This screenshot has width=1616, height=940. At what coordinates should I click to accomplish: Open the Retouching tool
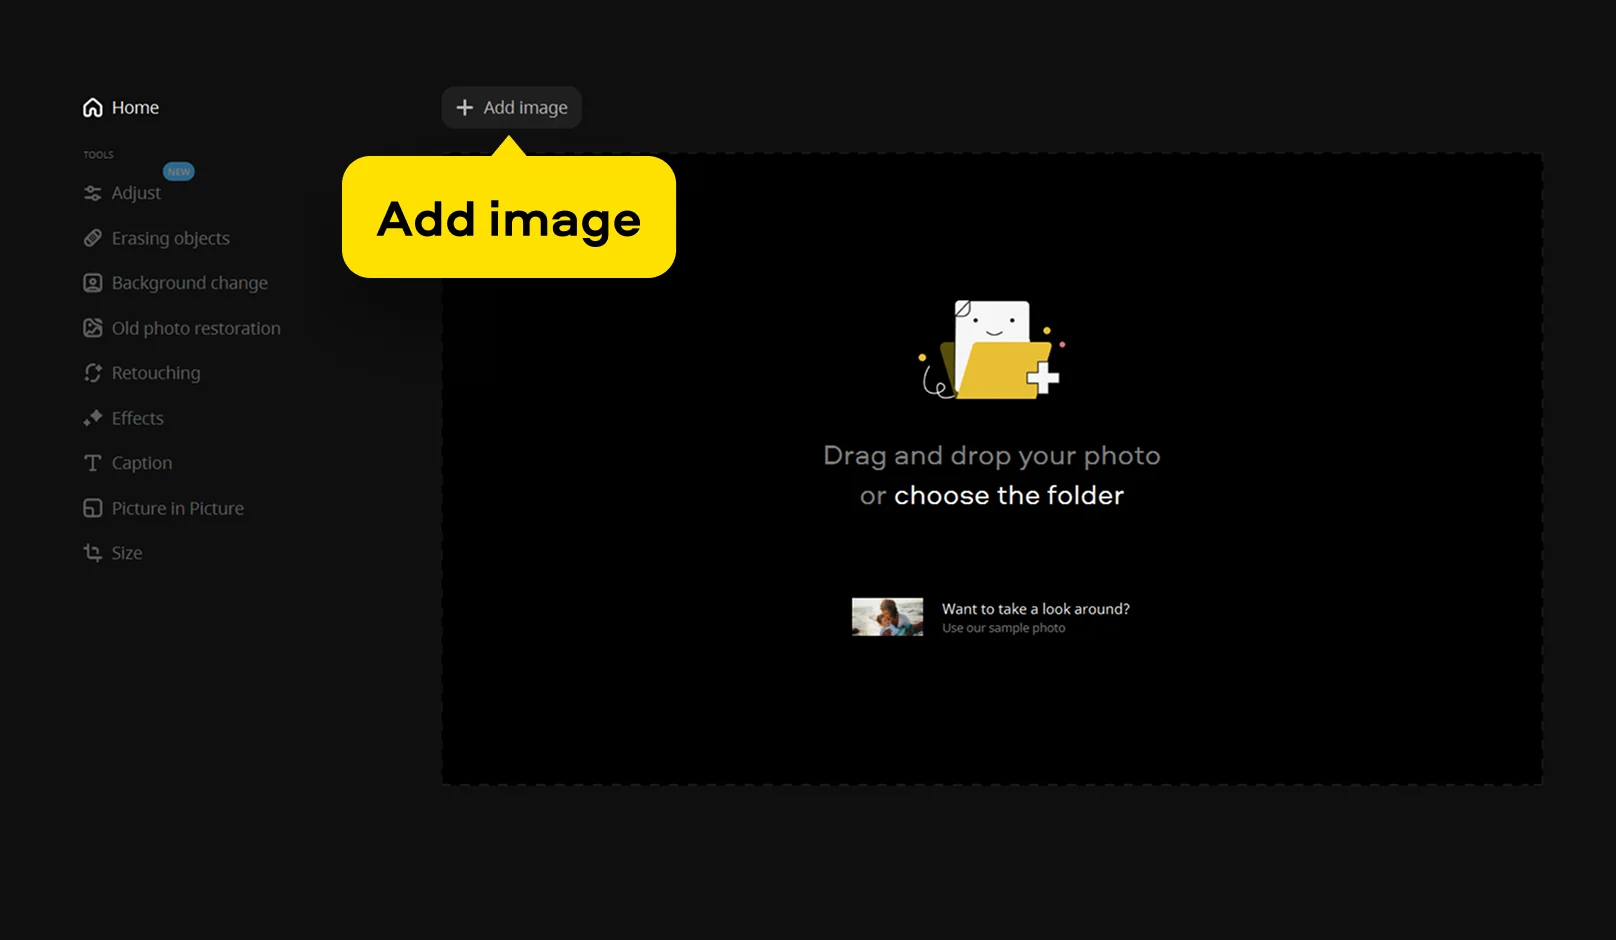click(x=142, y=373)
